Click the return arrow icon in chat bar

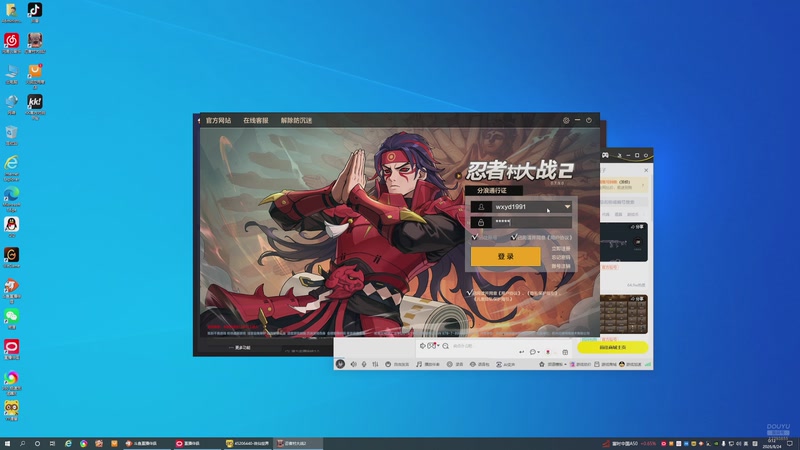(x=521, y=352)
